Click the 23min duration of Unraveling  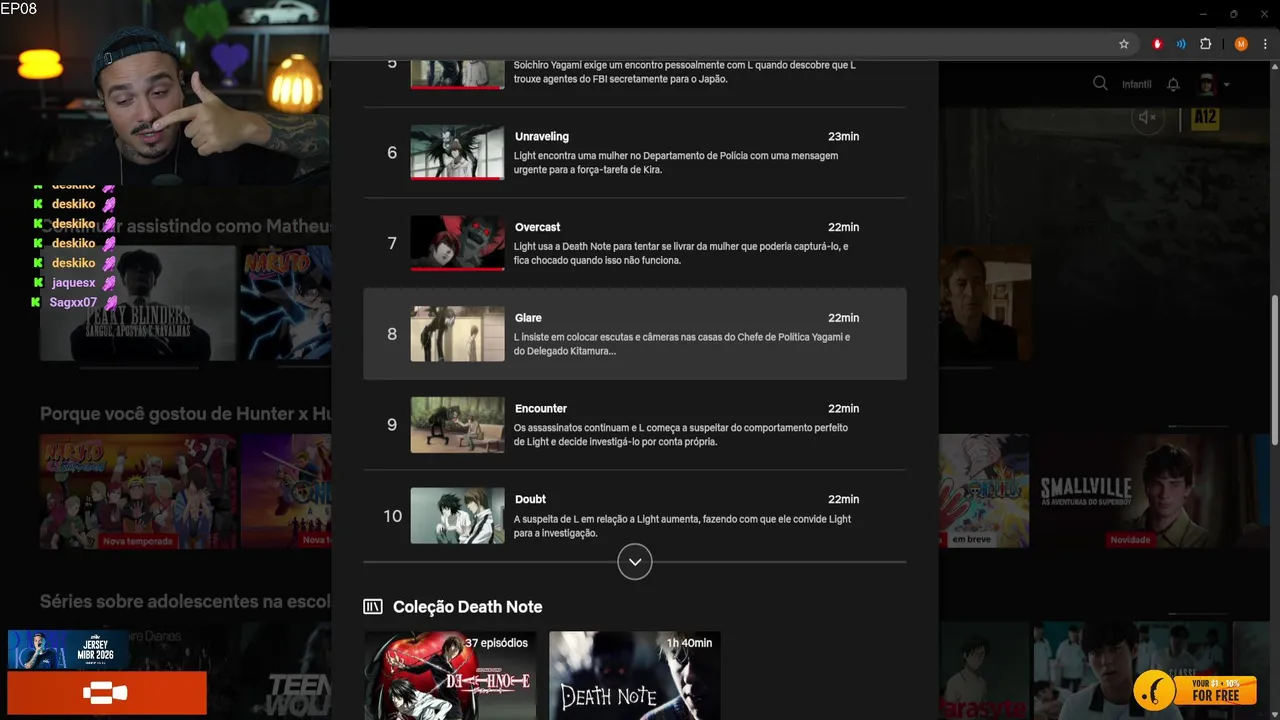[x=843, y=136]
